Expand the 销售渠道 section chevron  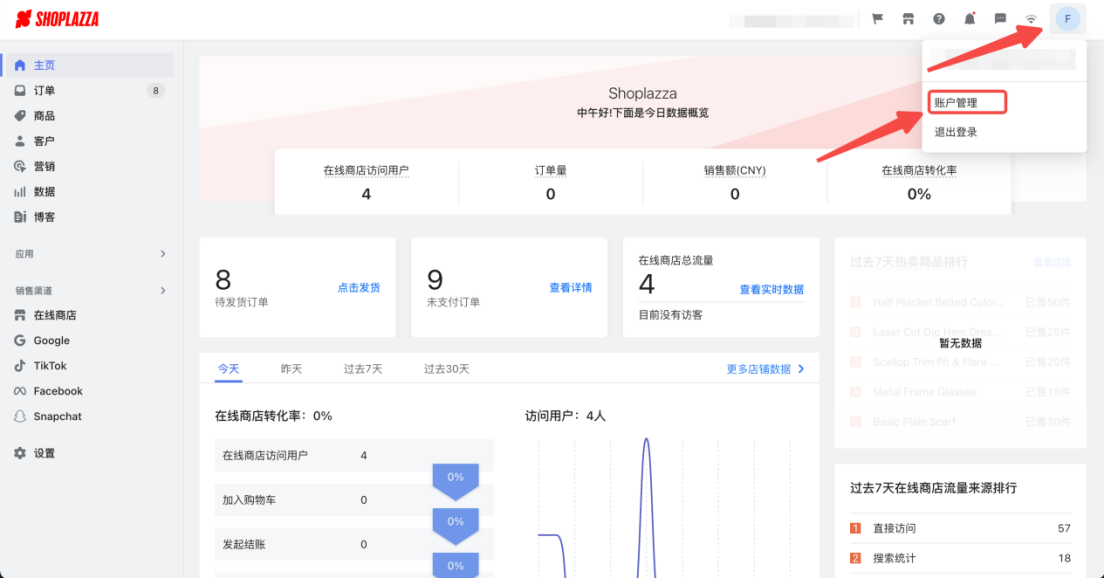[x=163, y=290]
